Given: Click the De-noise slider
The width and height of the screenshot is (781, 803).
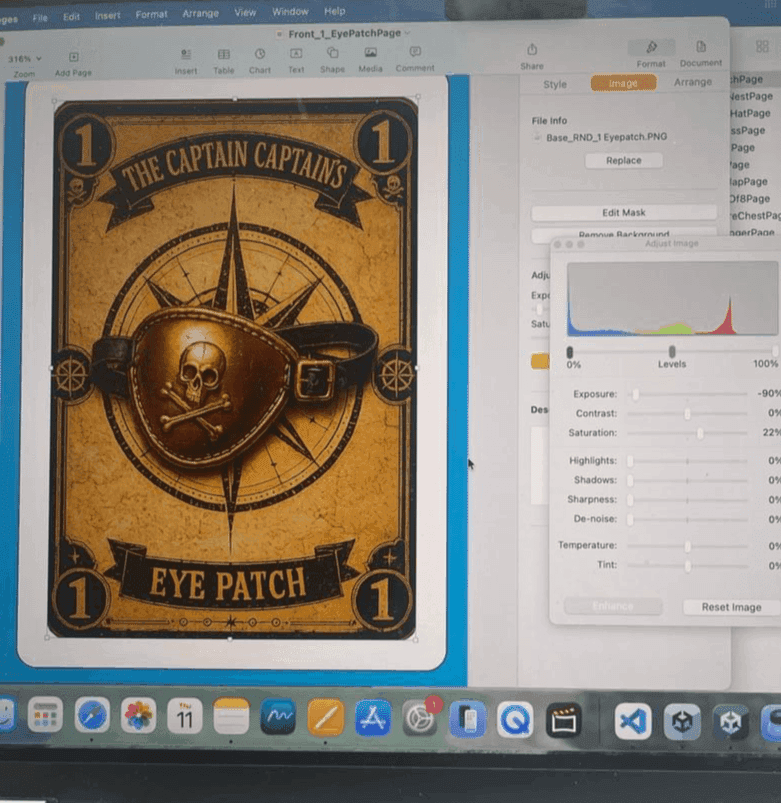Looking at the screenshot, I should coord(687,519).
